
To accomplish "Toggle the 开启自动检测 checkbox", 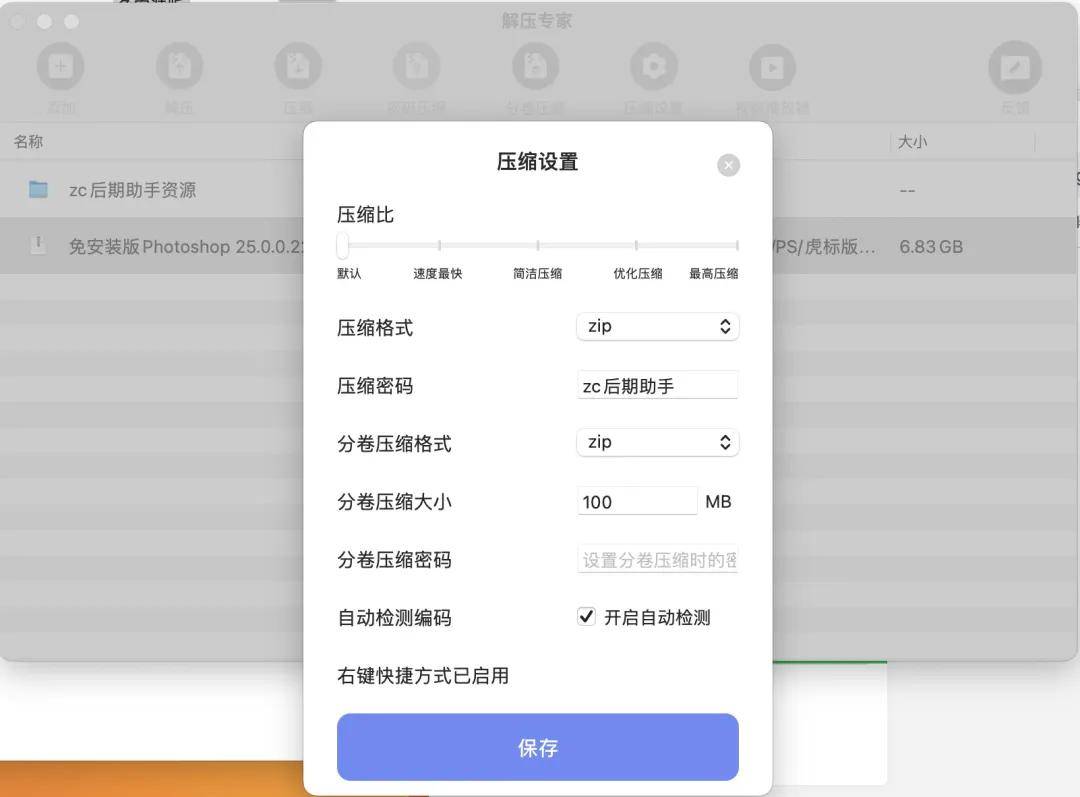I will click(586, 616).
